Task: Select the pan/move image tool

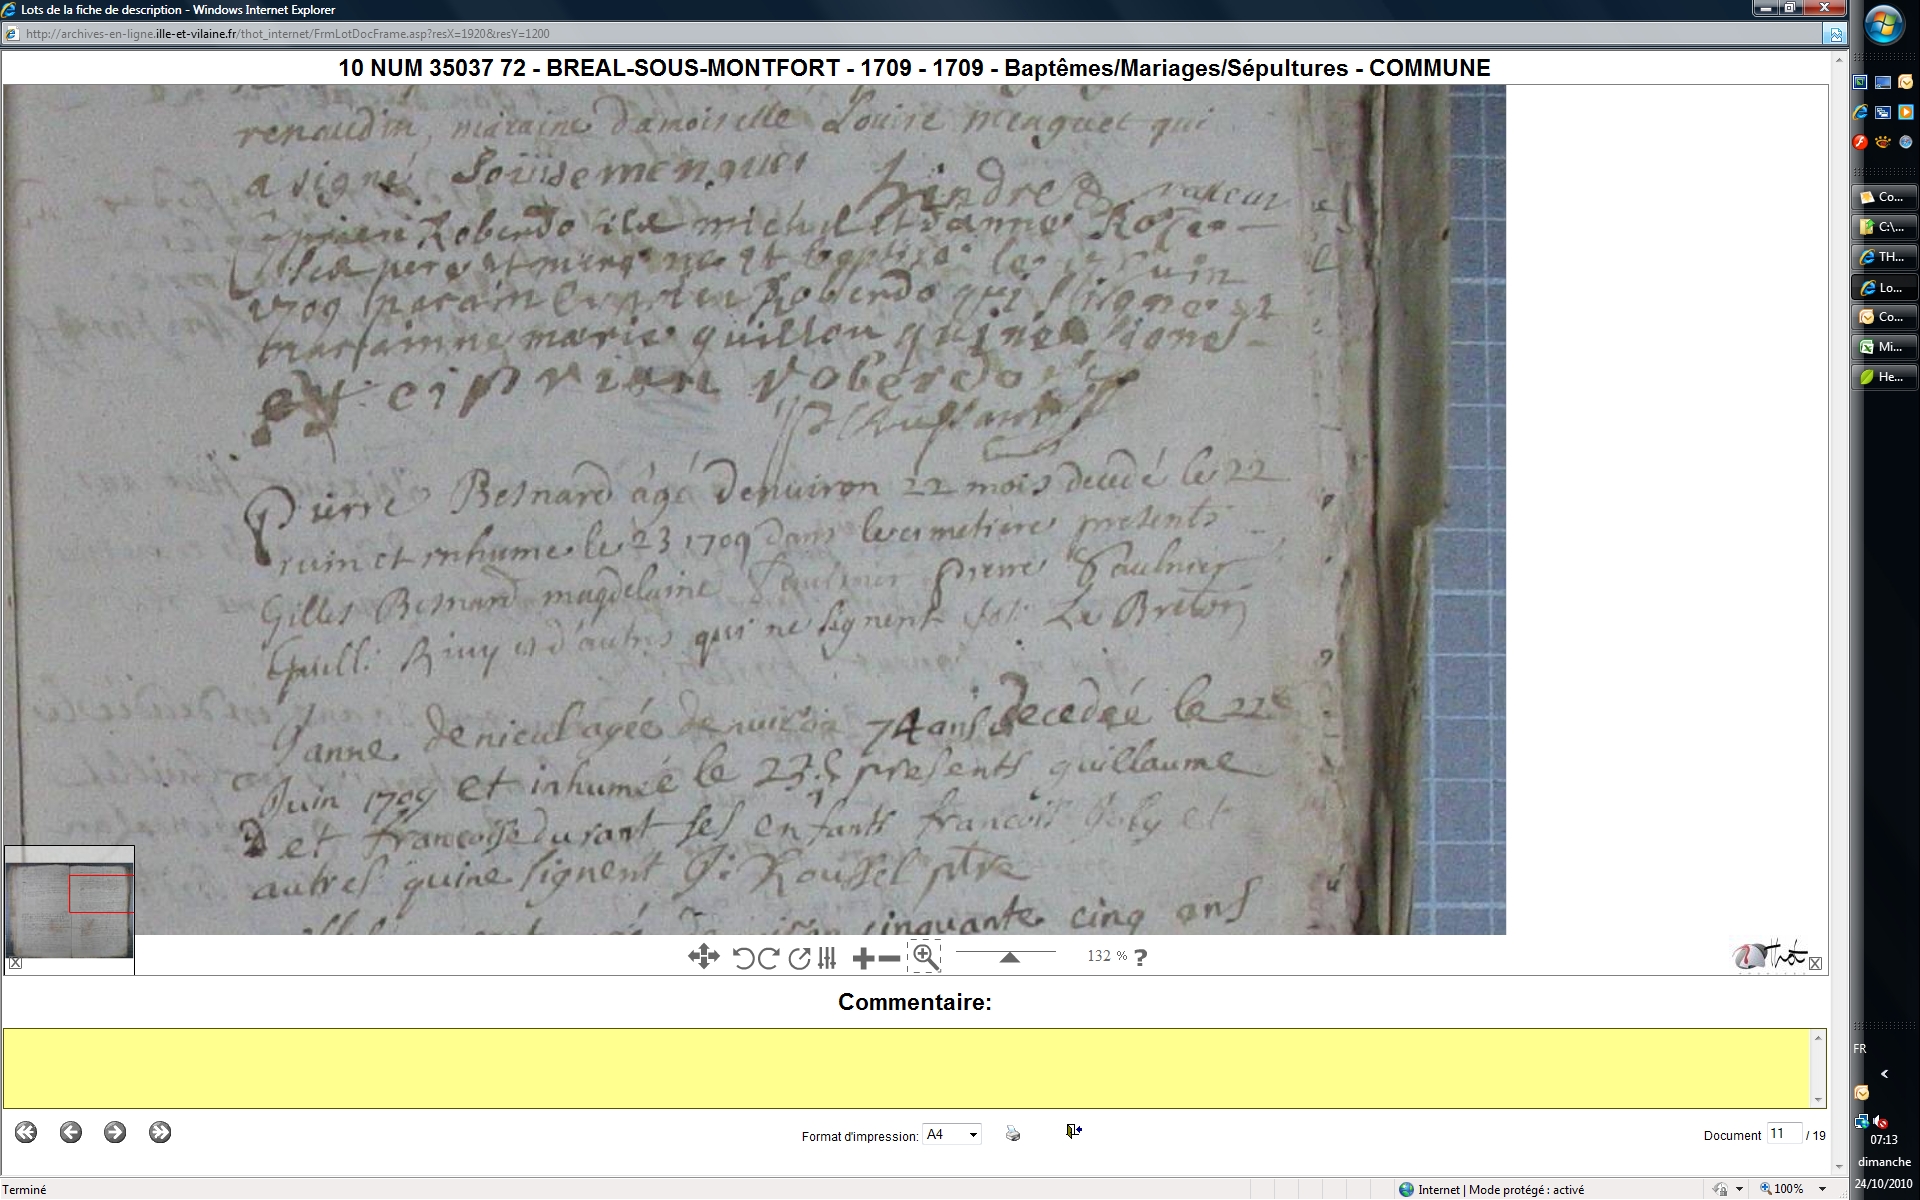Action: 703,957
